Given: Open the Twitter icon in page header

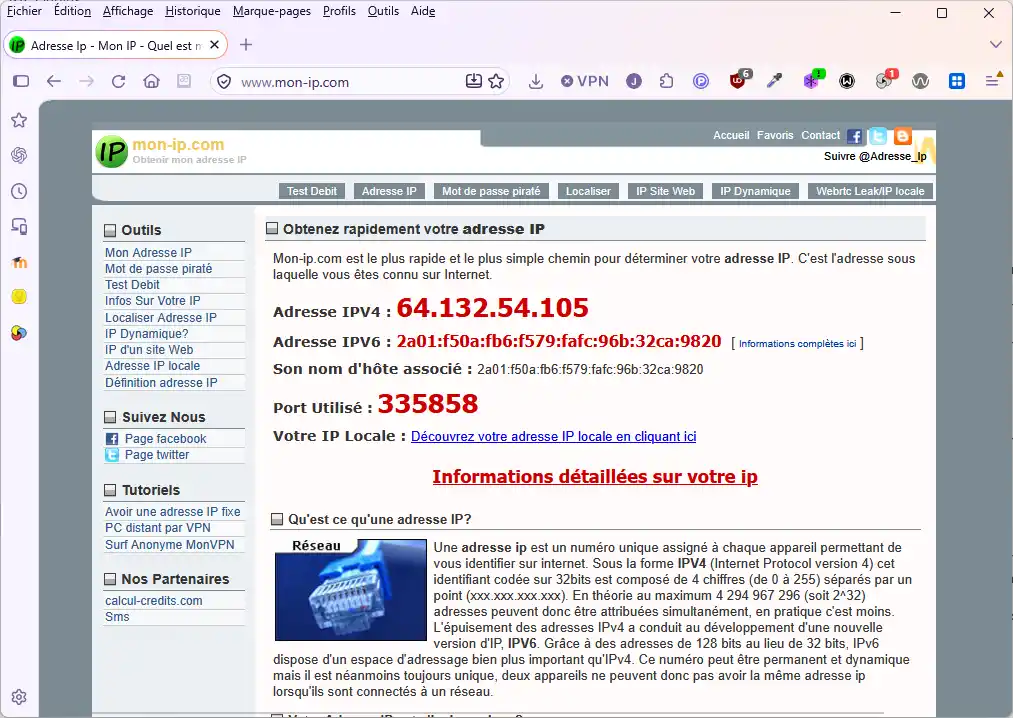Looking at the screenshot, I should pyautogui.click(x=877, y=136).
